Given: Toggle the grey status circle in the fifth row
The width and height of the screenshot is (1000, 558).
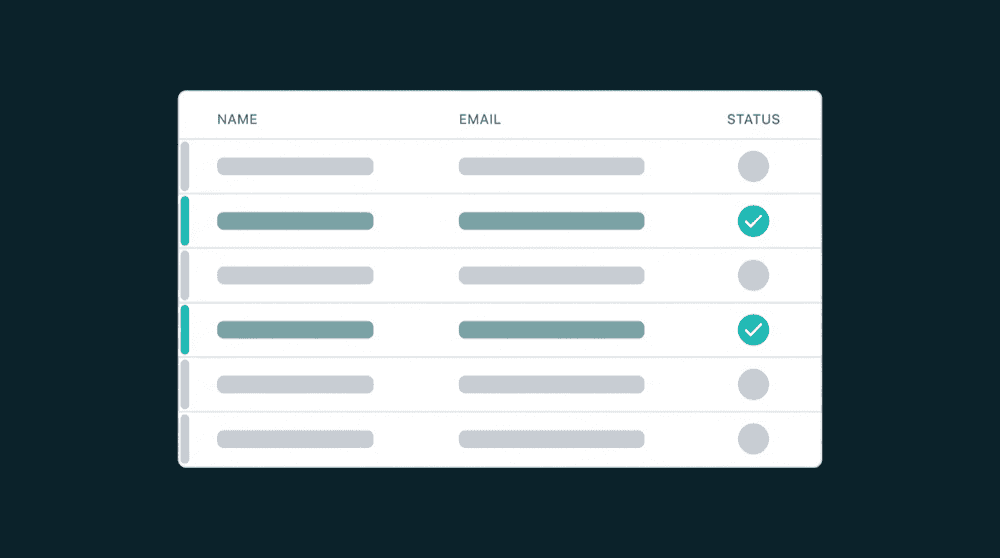Looking at the screenshot, I should tap(753, 385).
